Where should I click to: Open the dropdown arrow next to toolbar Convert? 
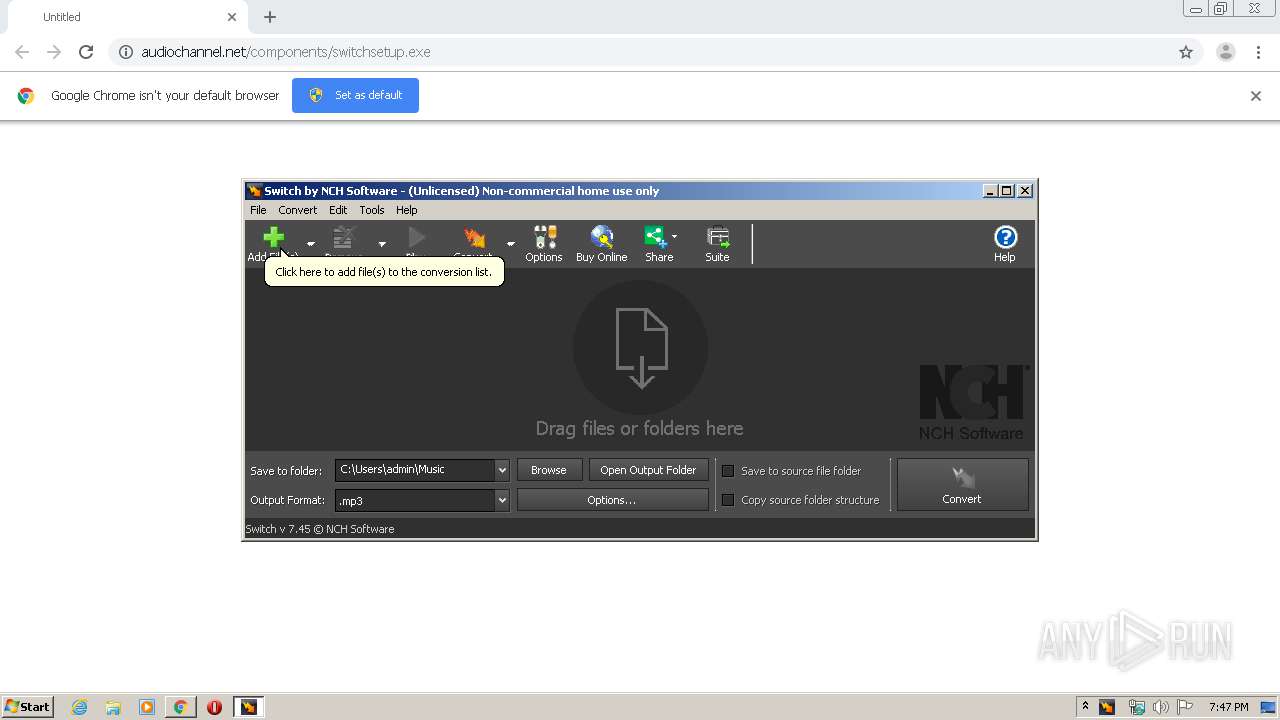[x=511, y=244]
